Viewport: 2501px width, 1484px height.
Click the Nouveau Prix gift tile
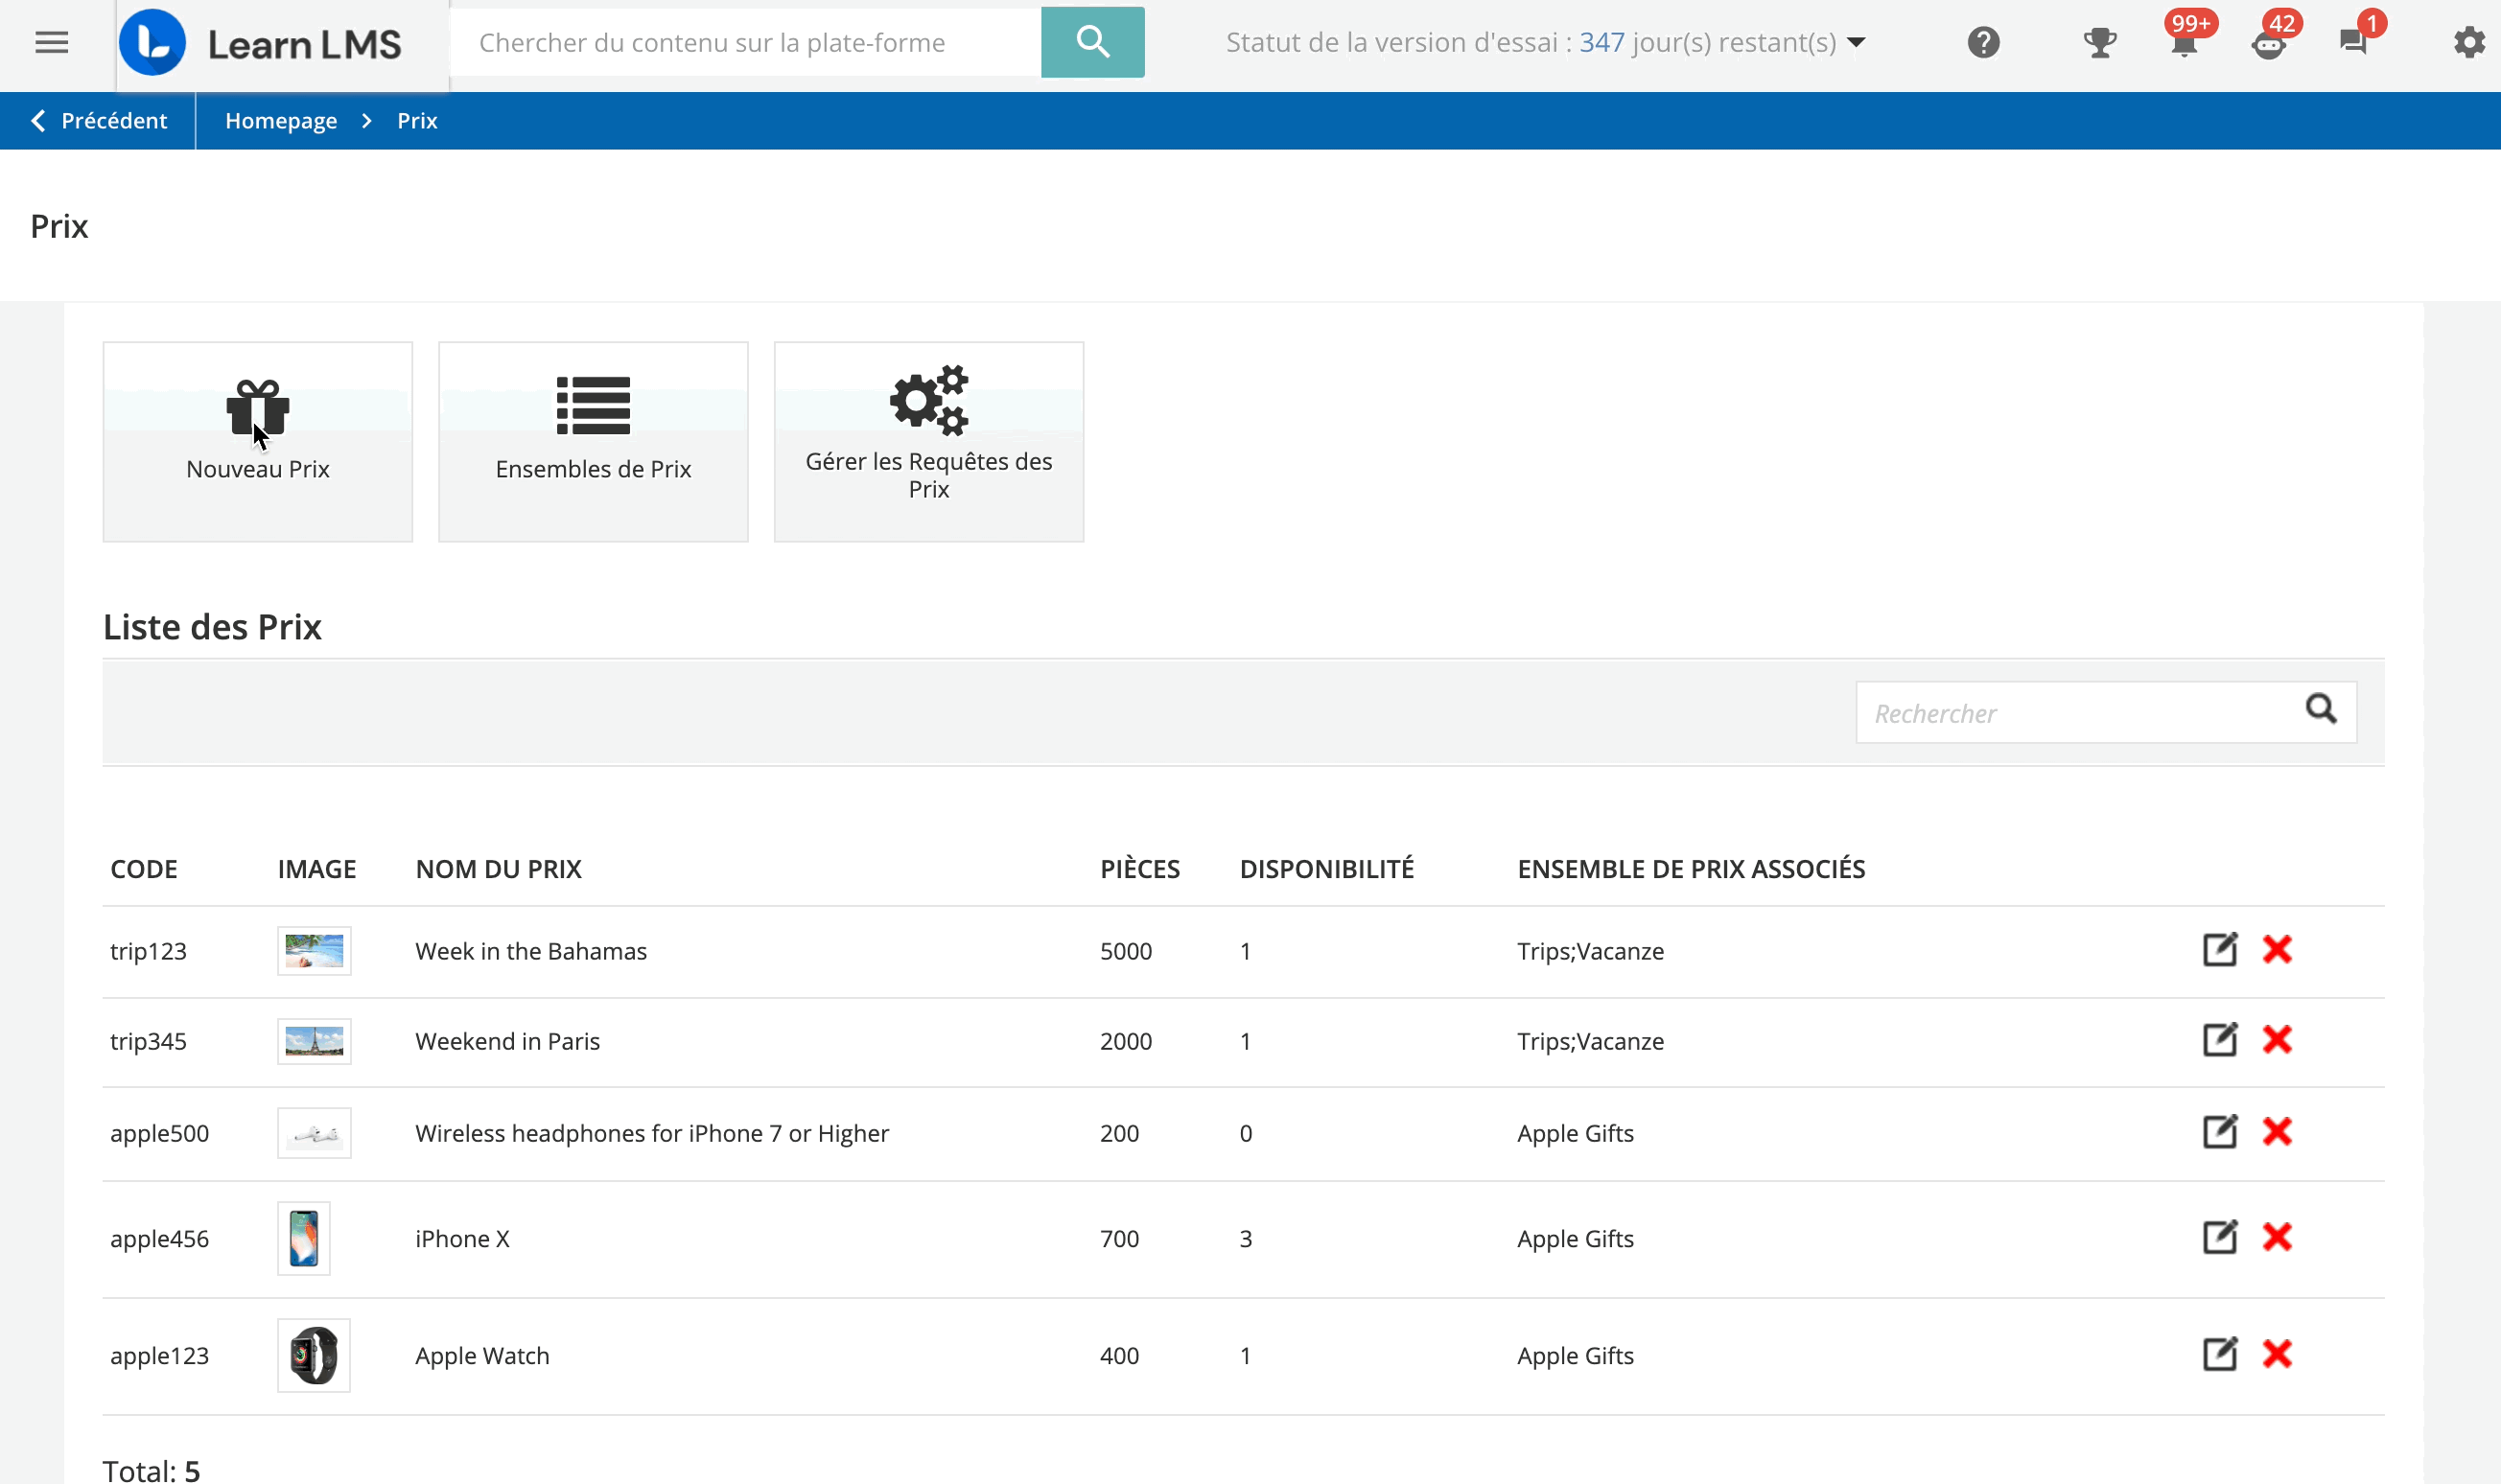(258, 442)
